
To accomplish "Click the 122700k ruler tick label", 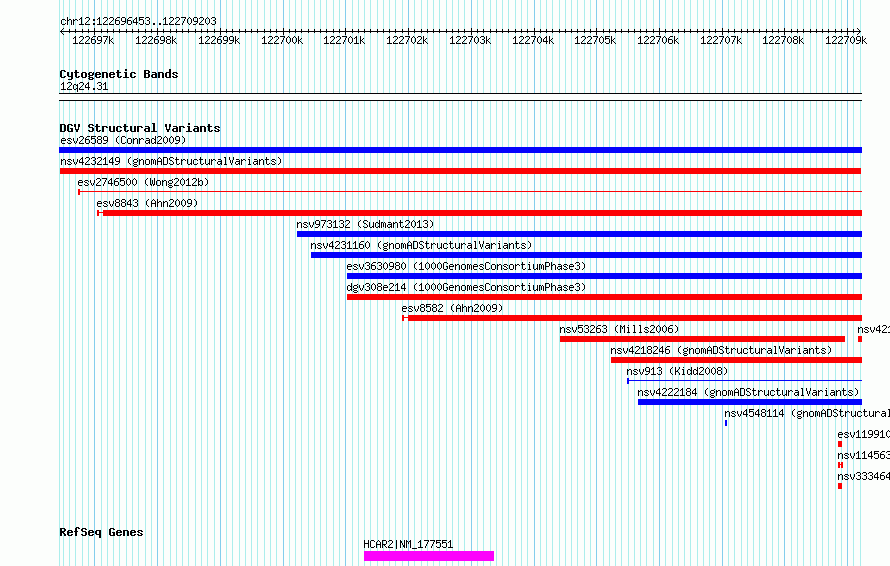I will [x=282, y=40].
